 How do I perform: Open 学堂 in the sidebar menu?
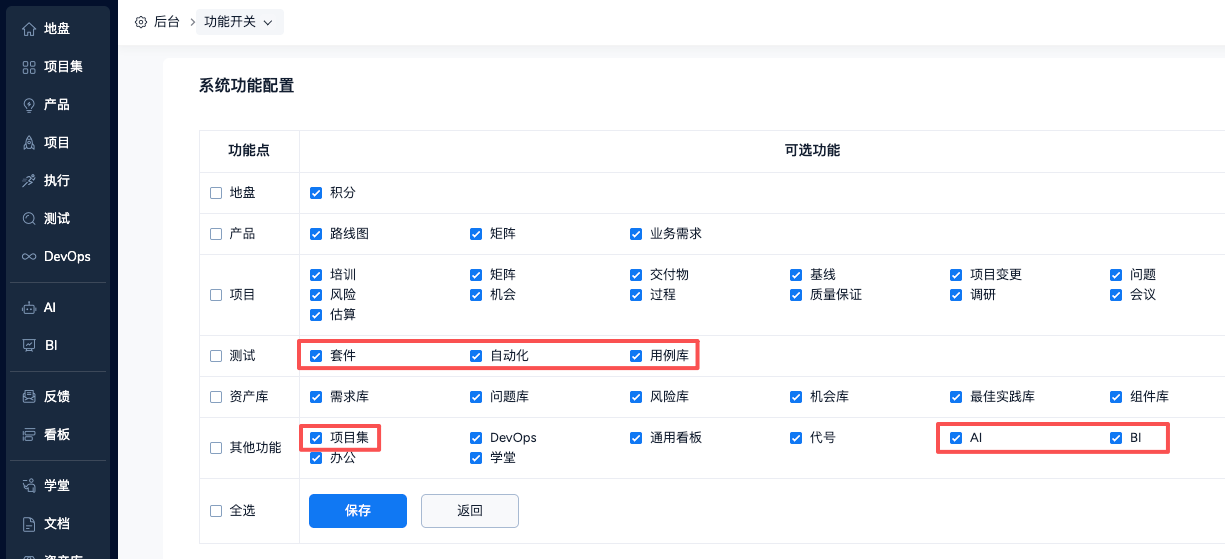pos(57,486)
